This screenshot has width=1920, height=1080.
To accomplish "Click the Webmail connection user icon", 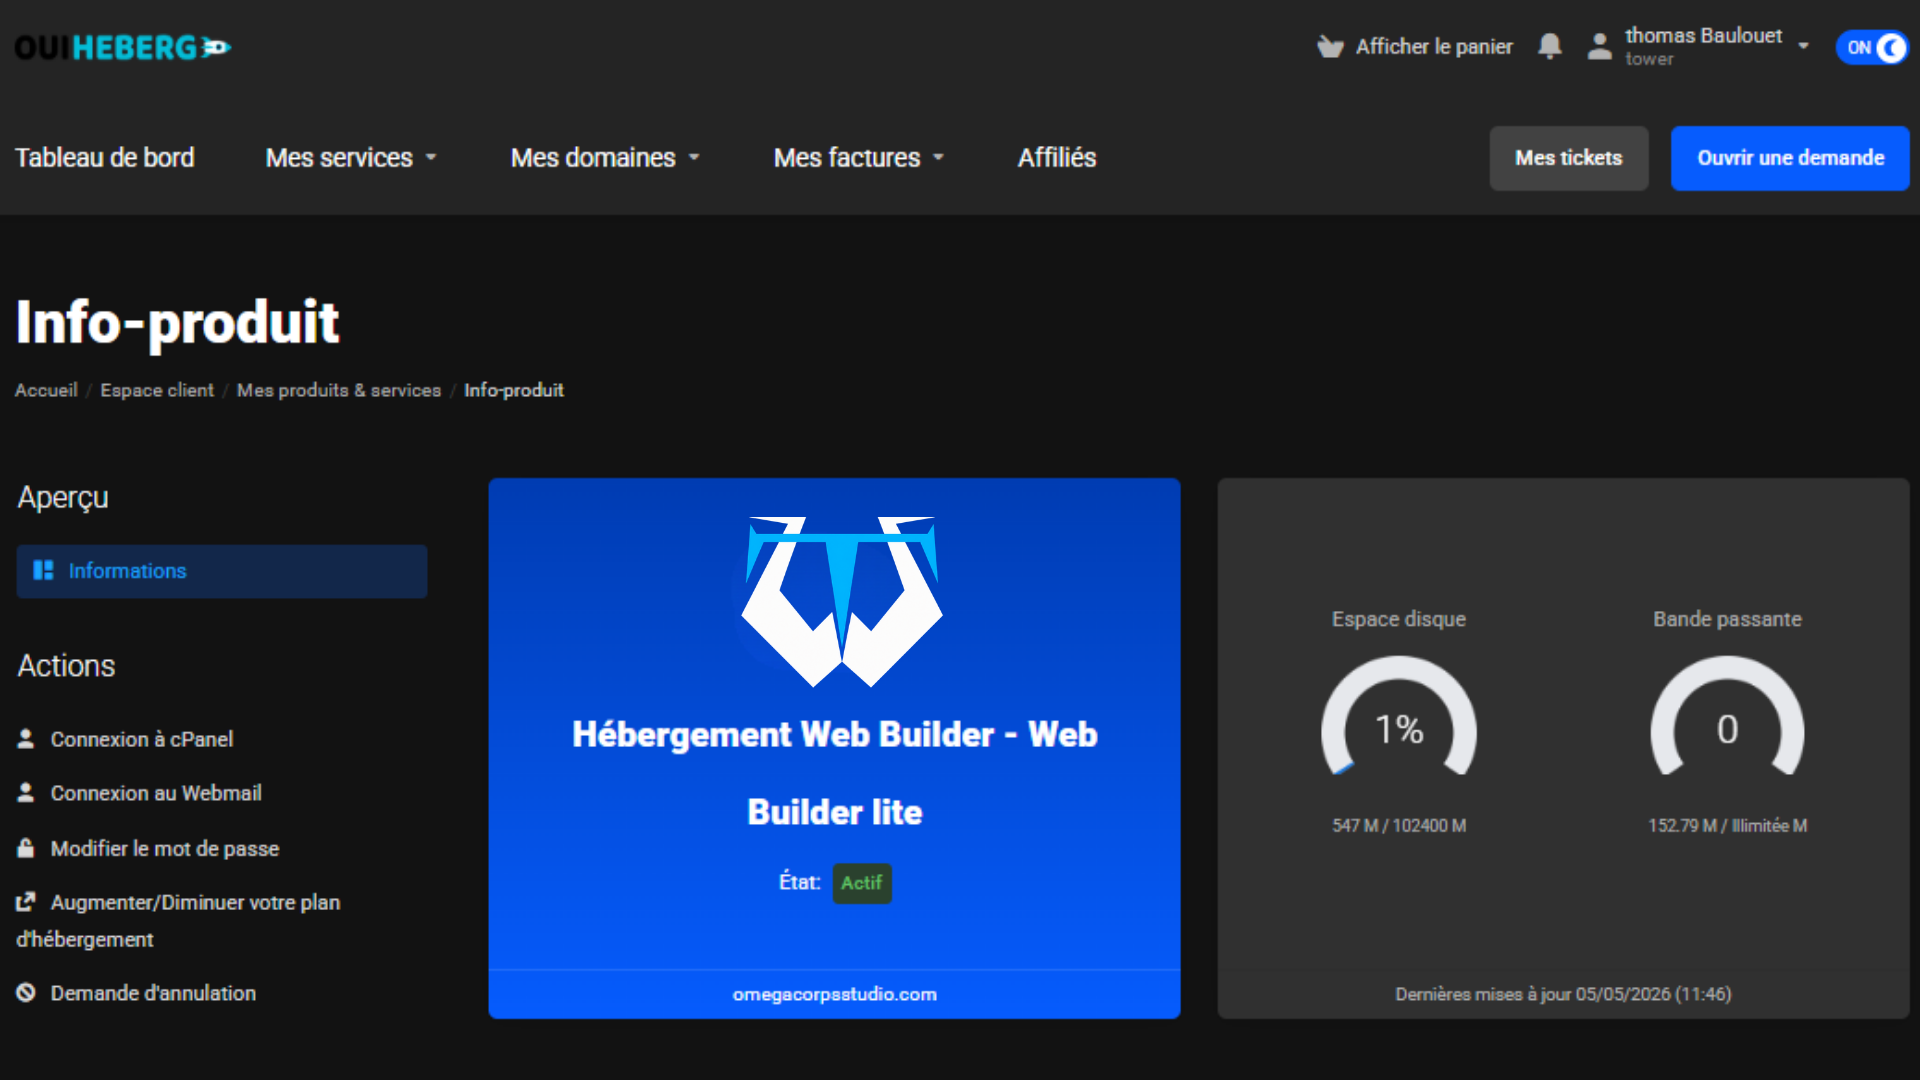I will point(26,792).
